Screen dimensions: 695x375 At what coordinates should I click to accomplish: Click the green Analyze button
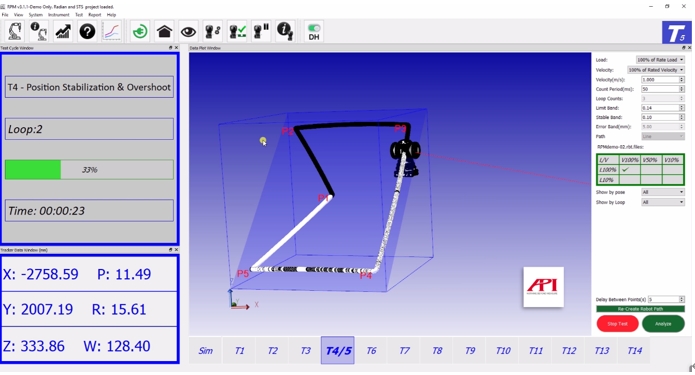click(x=663, y=324)
